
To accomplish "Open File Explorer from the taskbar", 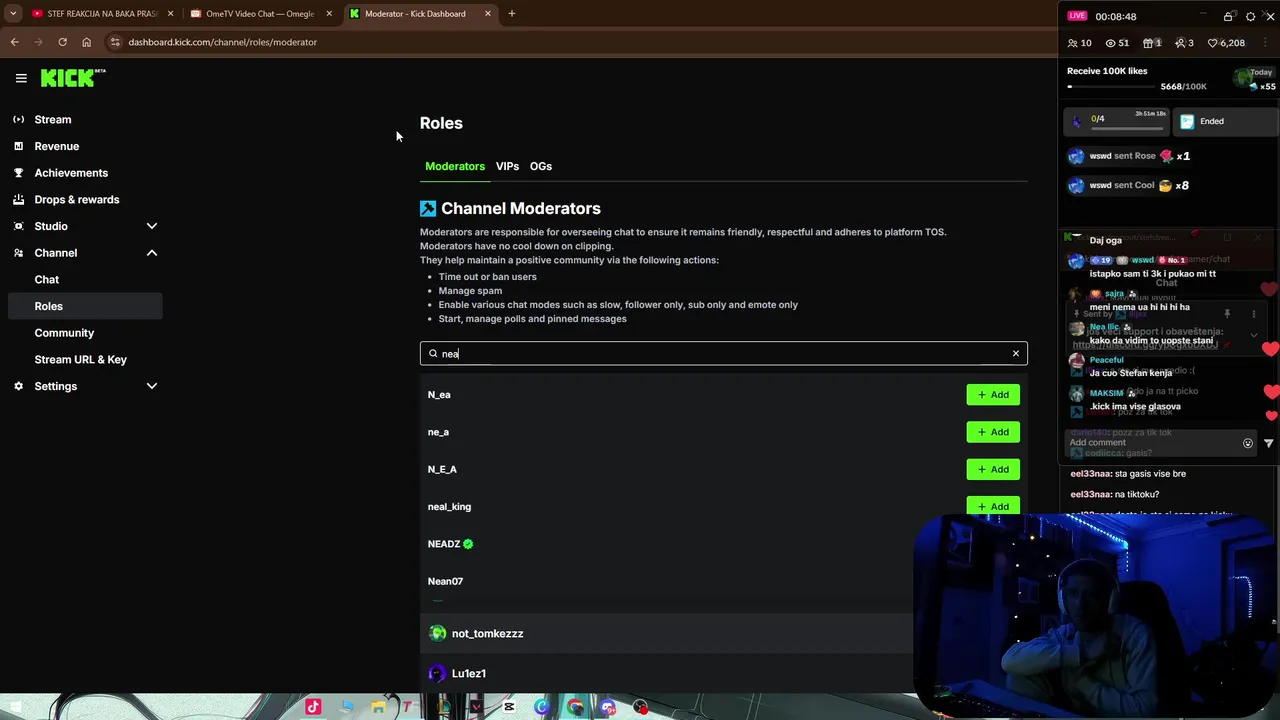I will pos(378,707).
